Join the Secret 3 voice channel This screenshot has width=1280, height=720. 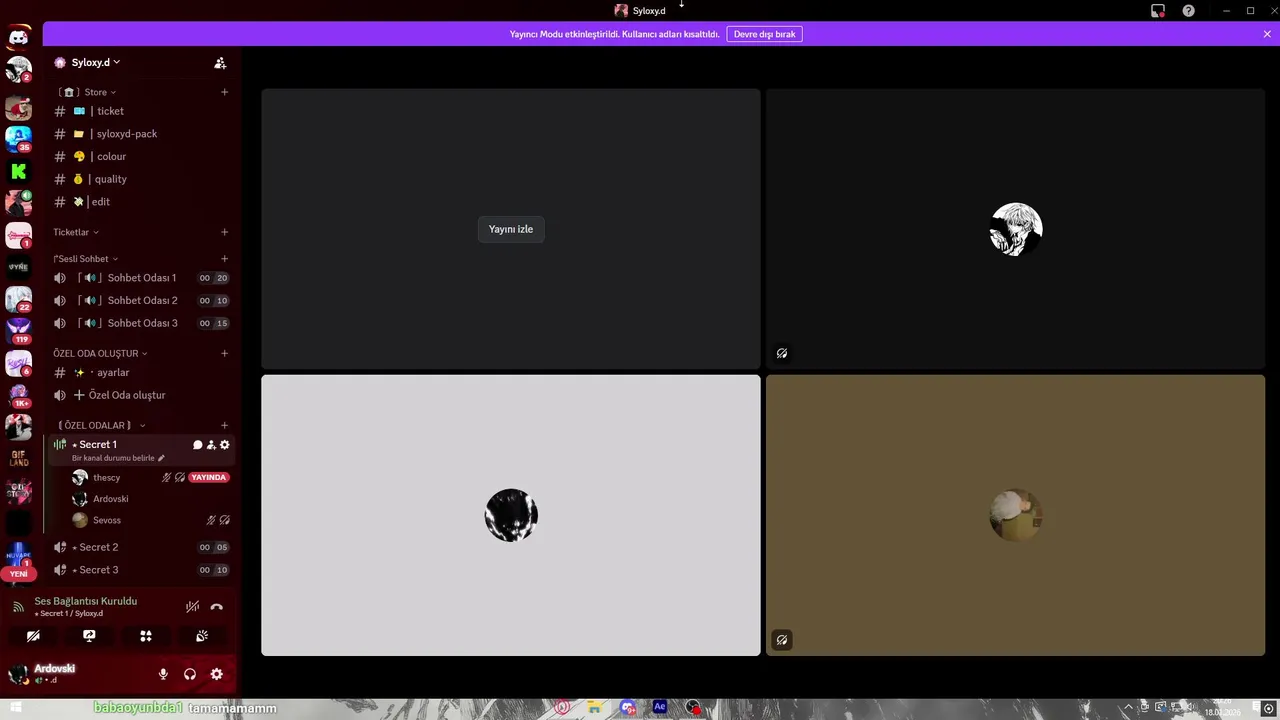tap(141, 570)
